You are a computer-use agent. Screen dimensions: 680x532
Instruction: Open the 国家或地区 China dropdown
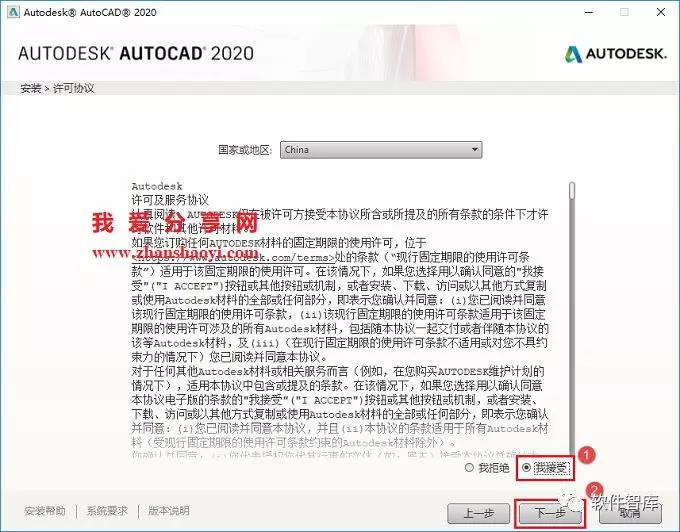[x=381, y=150]
